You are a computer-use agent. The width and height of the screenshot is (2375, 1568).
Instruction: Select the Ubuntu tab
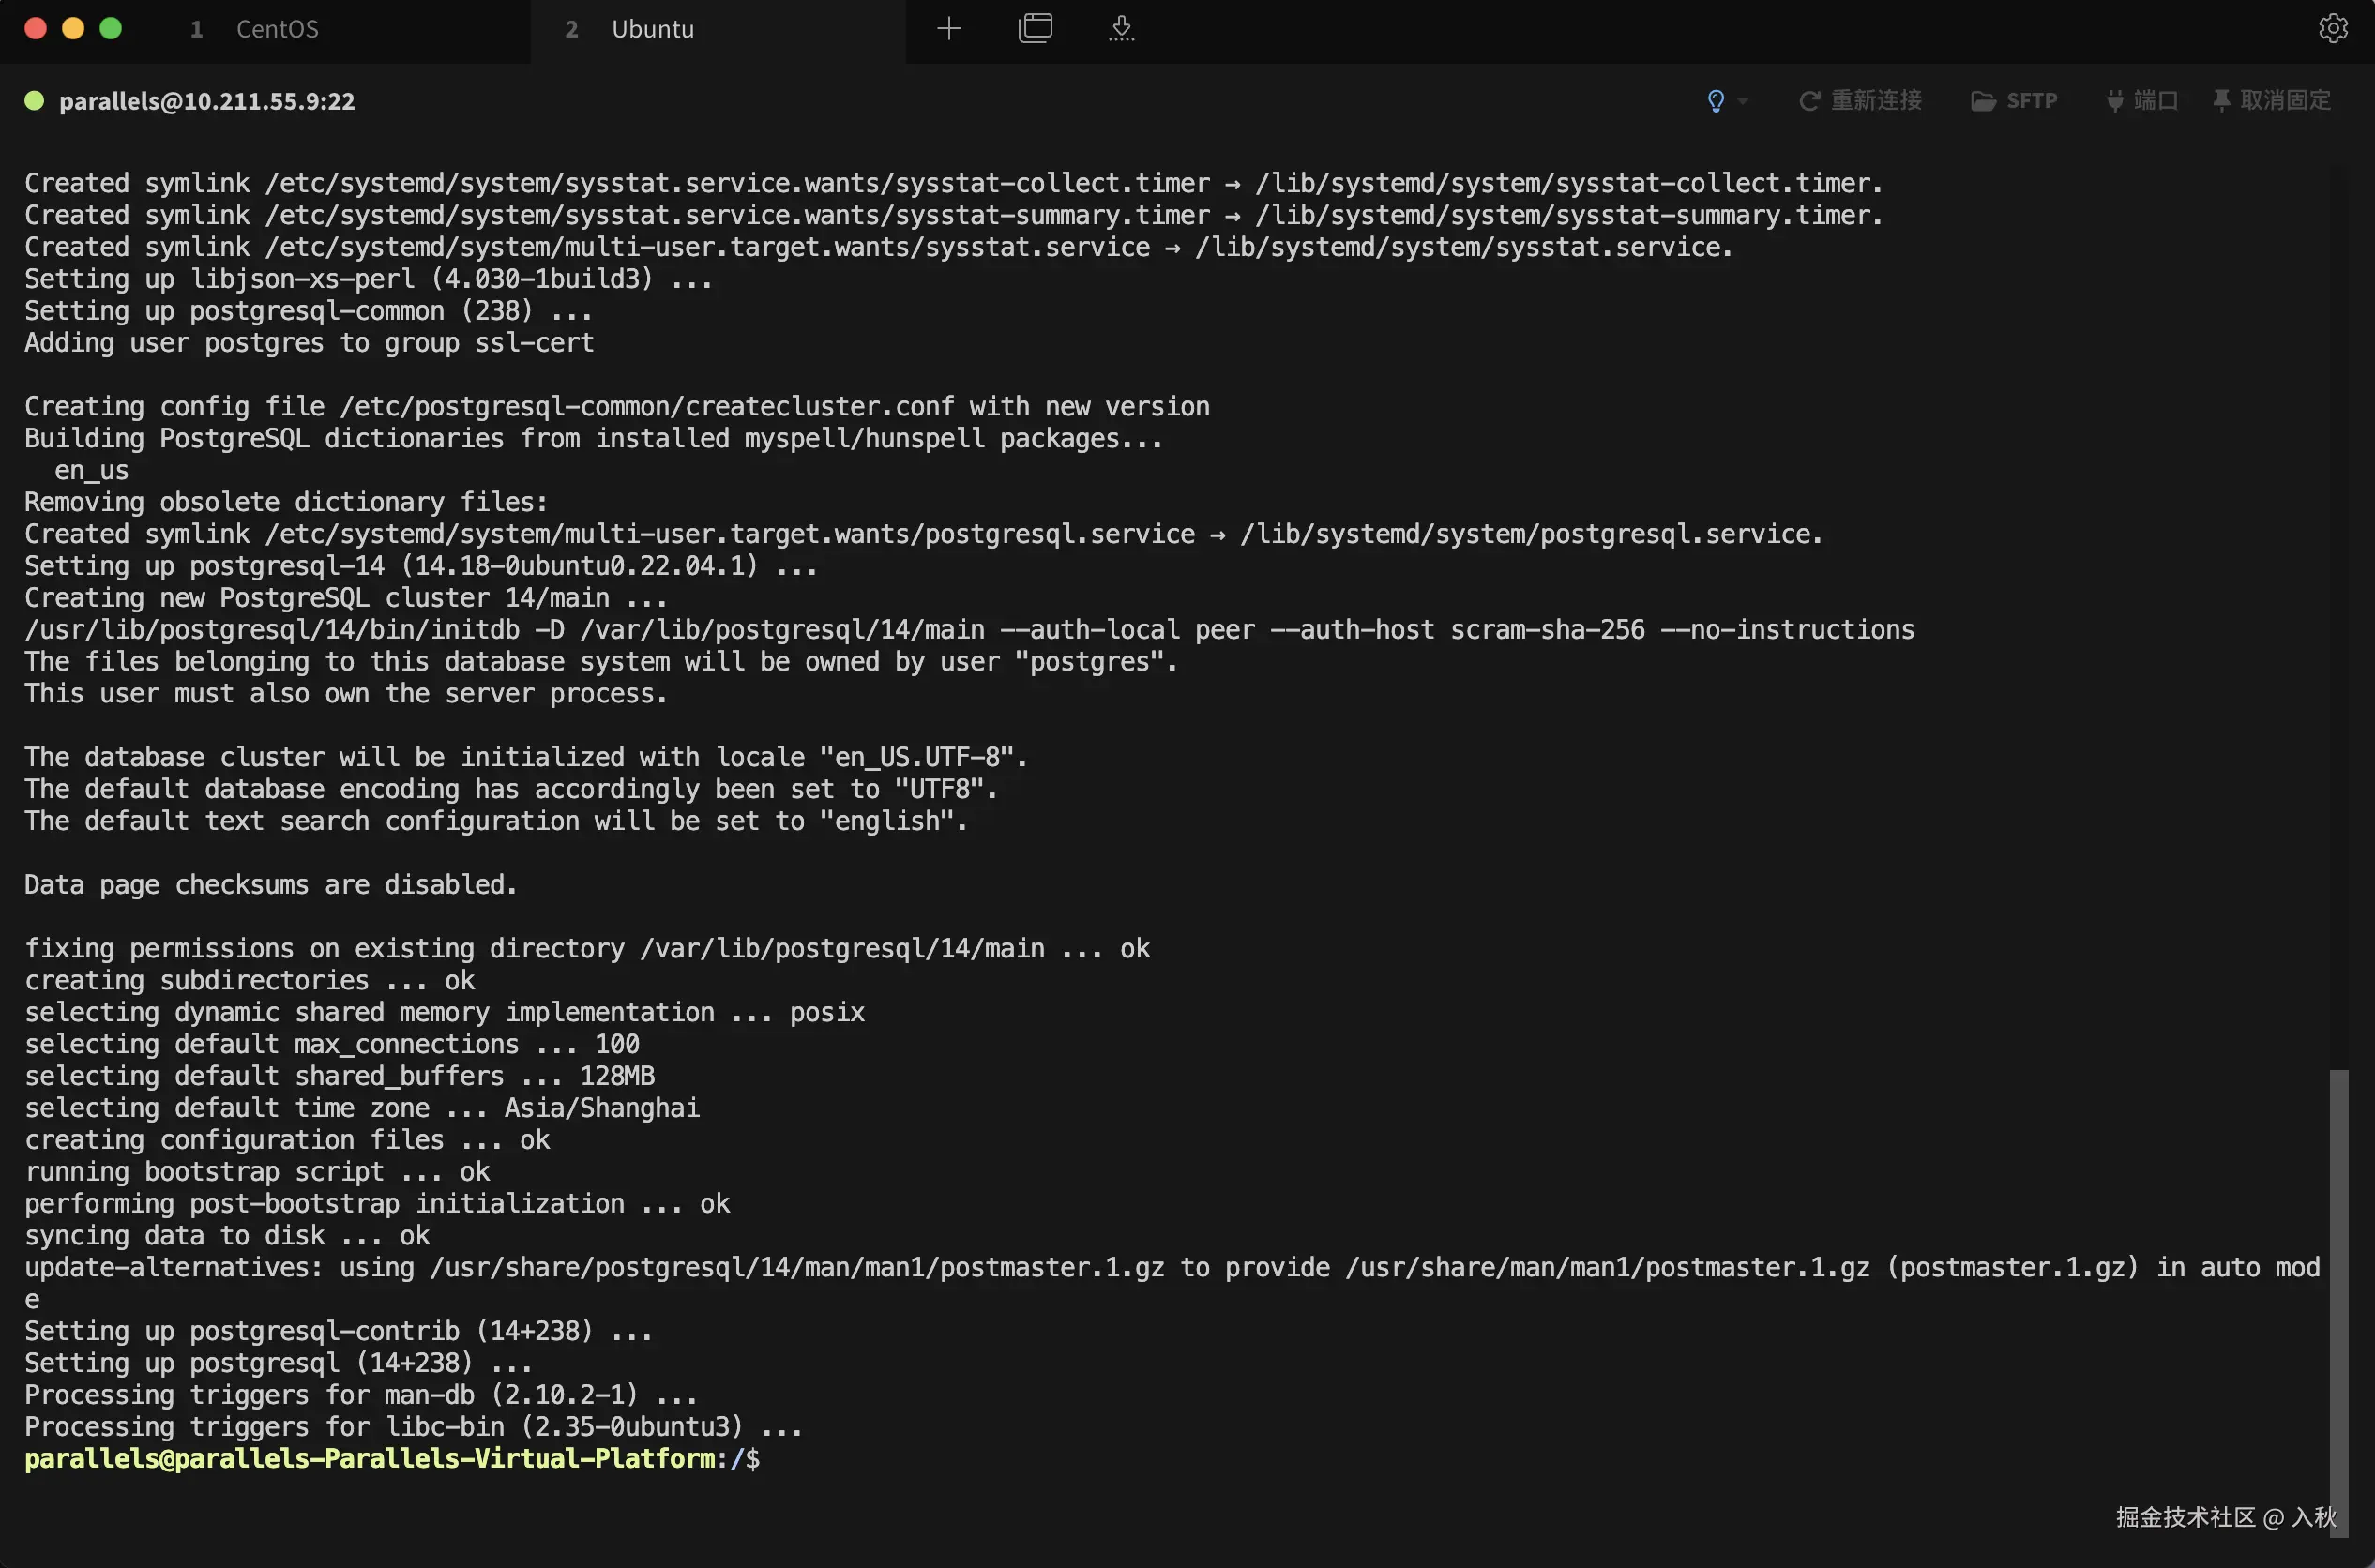652,29
